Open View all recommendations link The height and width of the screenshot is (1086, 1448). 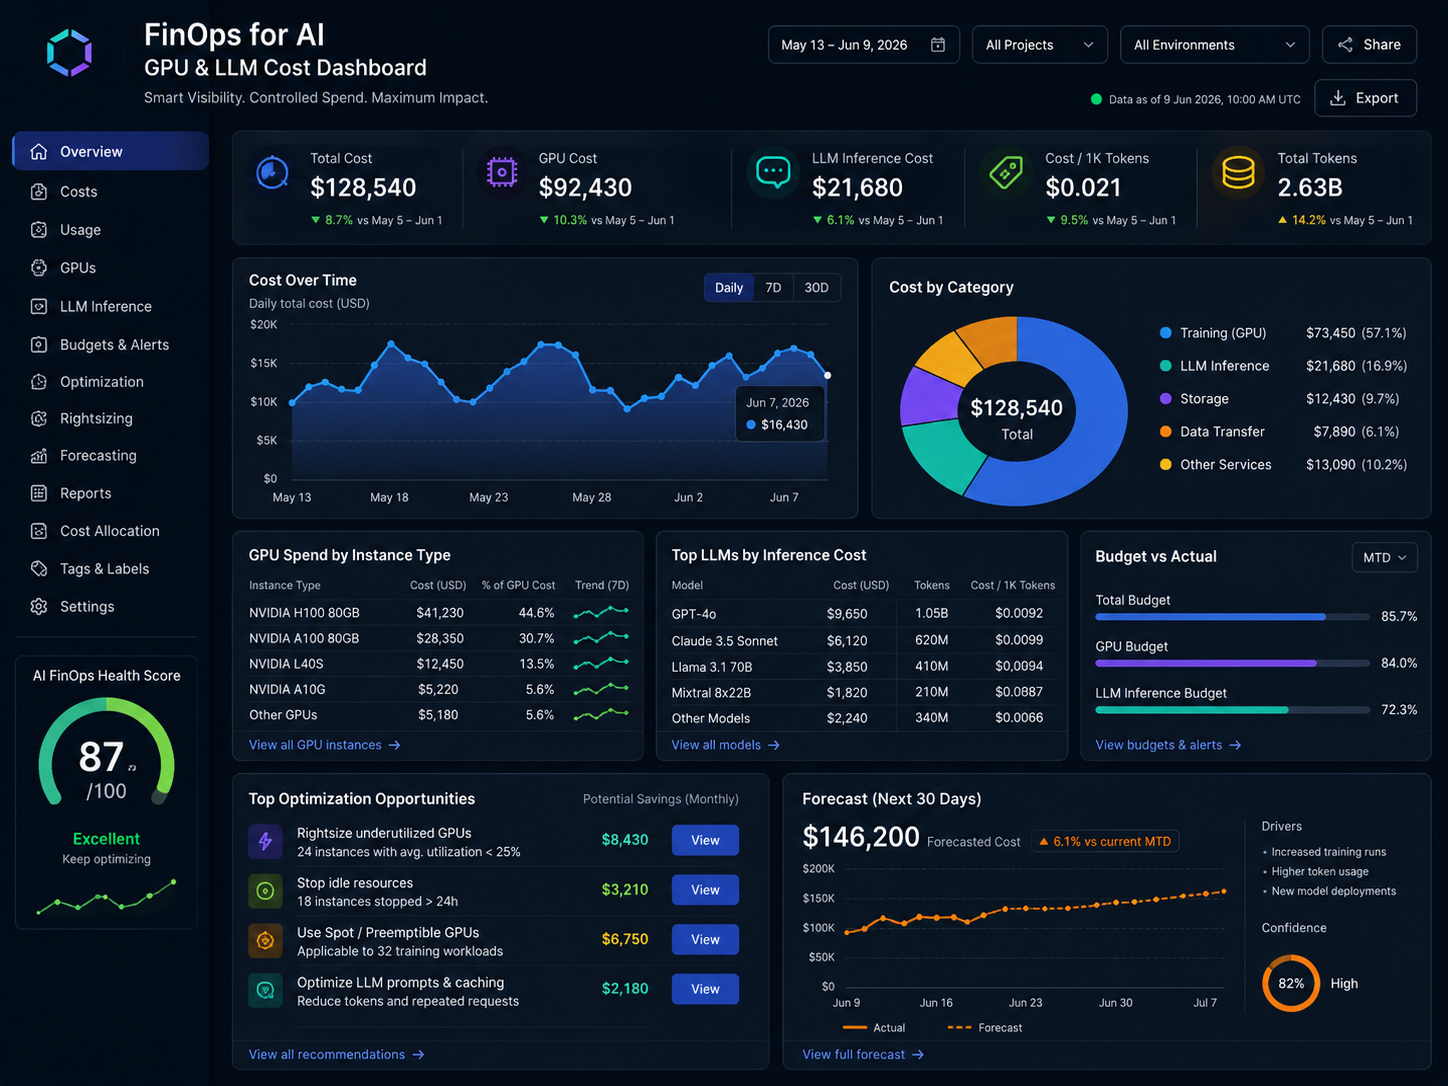(337, 1054)
